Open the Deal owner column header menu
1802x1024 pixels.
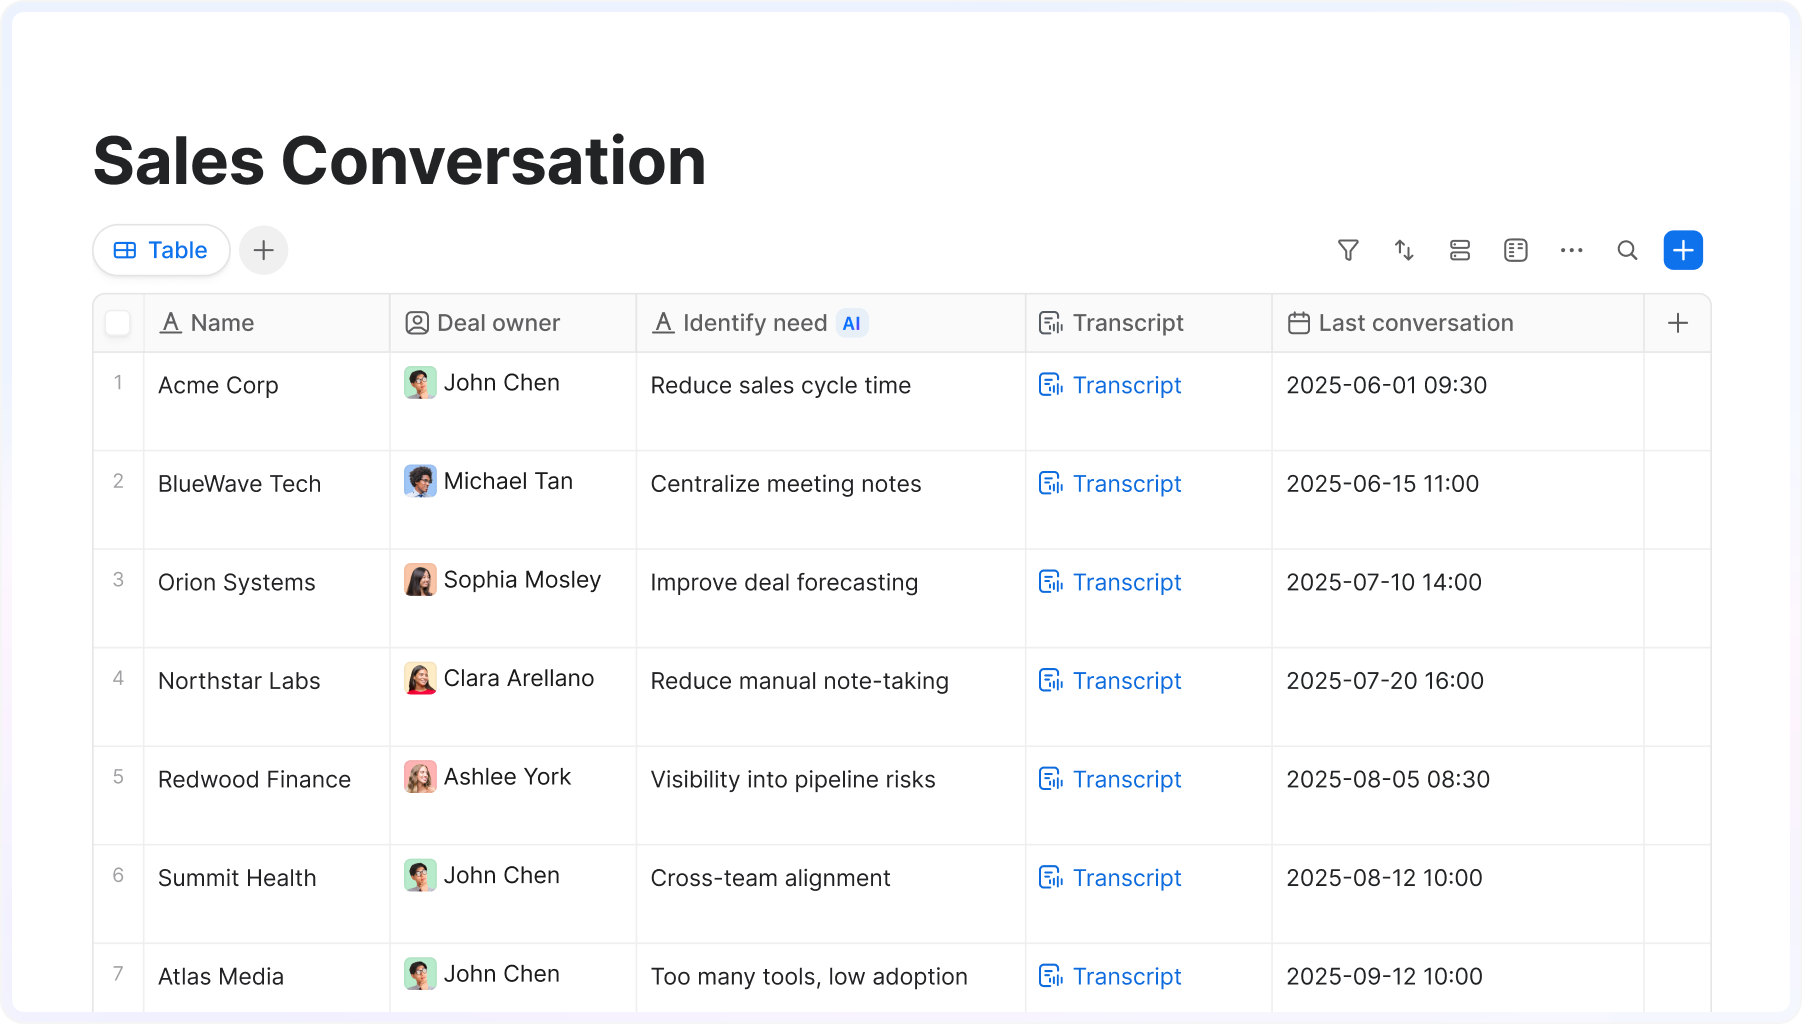pos(498,323)
